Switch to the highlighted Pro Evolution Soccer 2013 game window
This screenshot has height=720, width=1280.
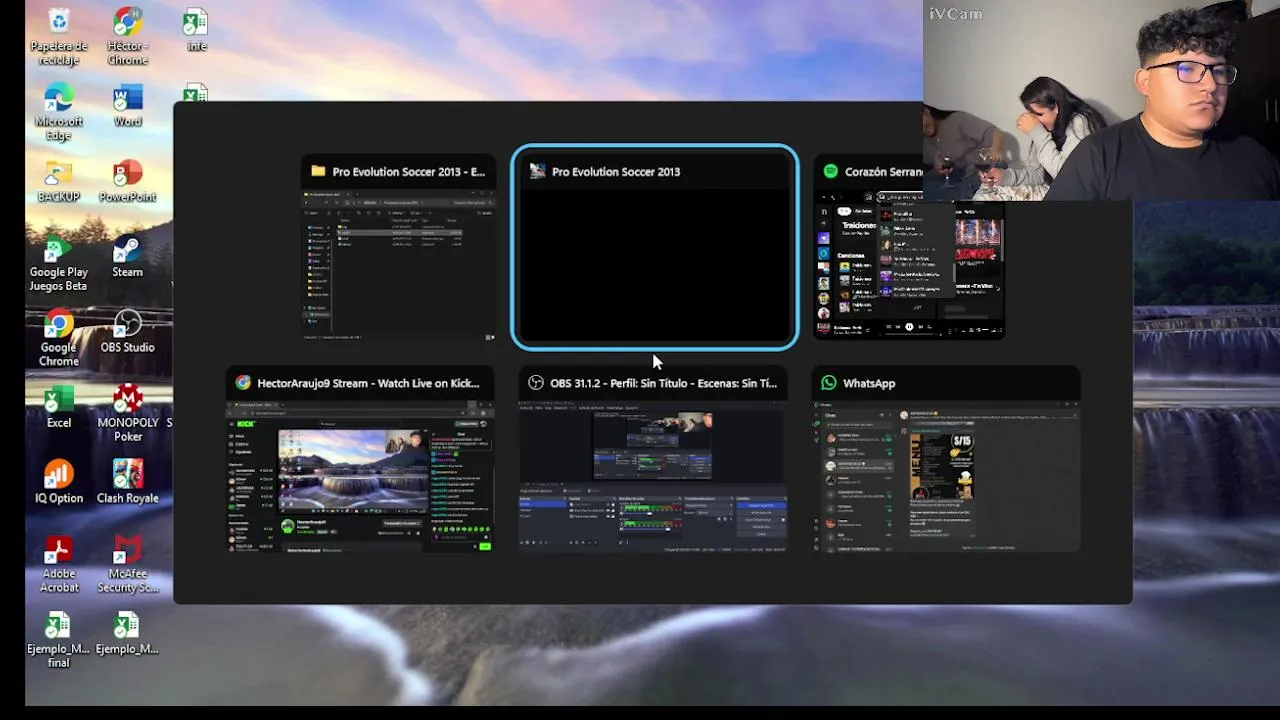(x=655, y=248)
